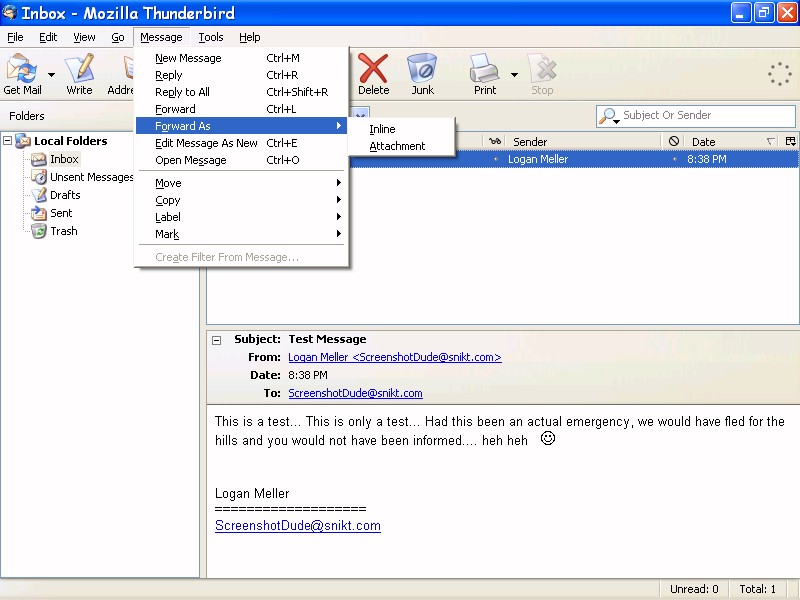Collapse the message header pane

point(217,340)
